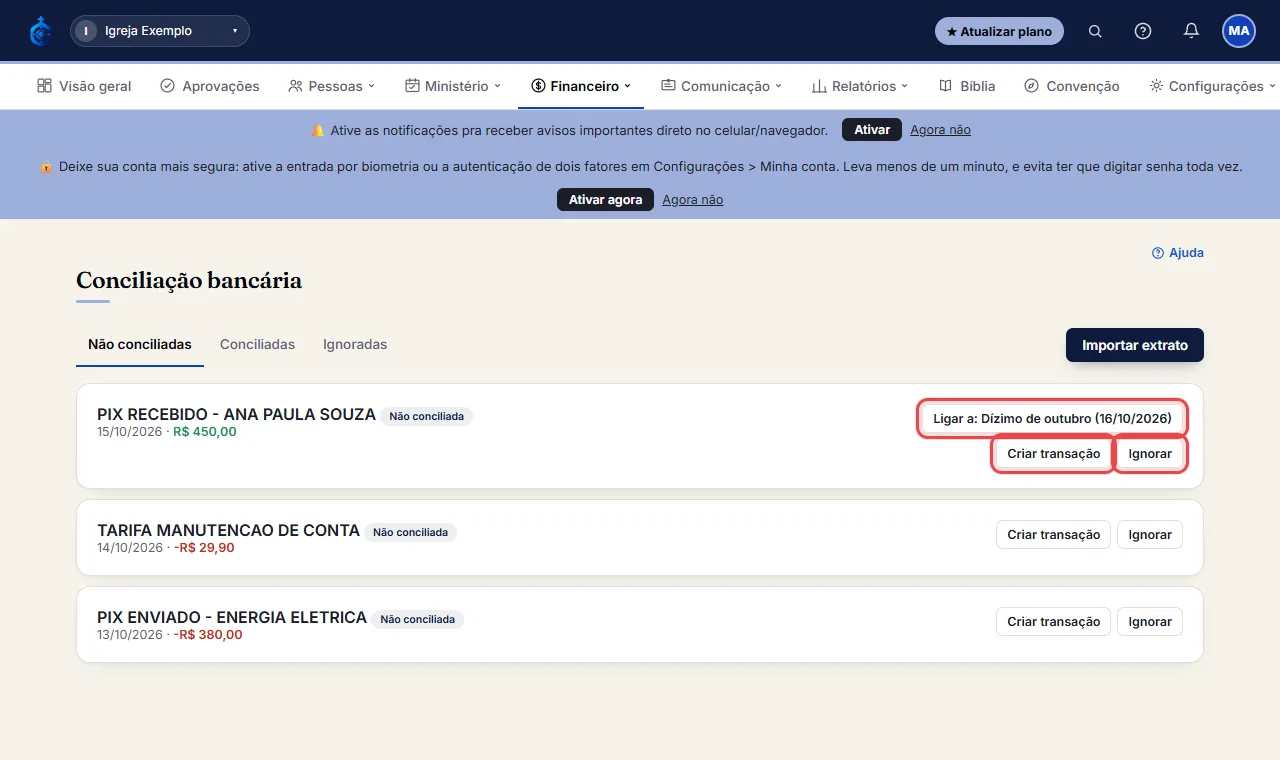Click the -R$ 29,90 amount

click(204, 548)
